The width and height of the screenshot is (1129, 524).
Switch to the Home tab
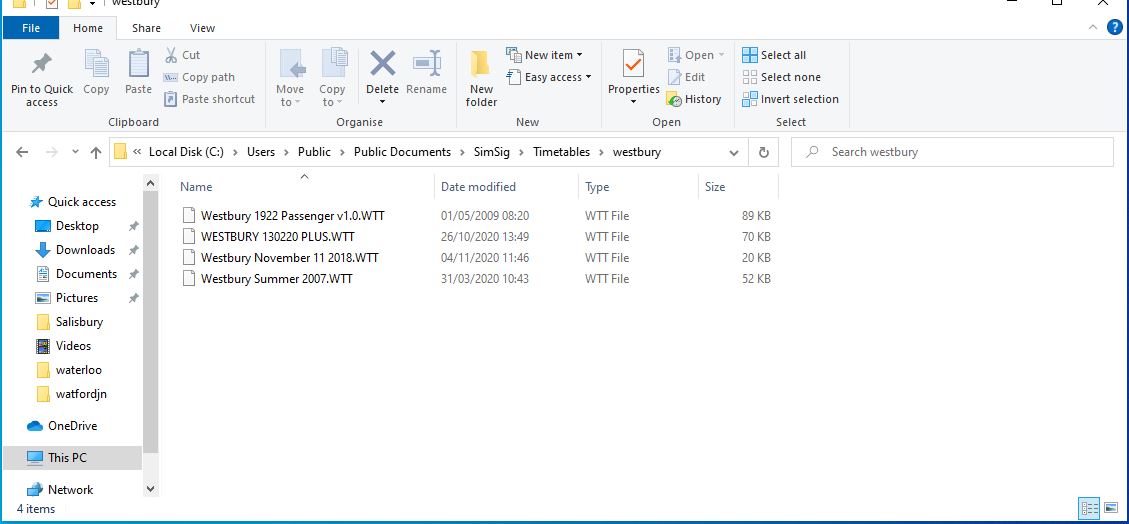[x=88, y=28]
